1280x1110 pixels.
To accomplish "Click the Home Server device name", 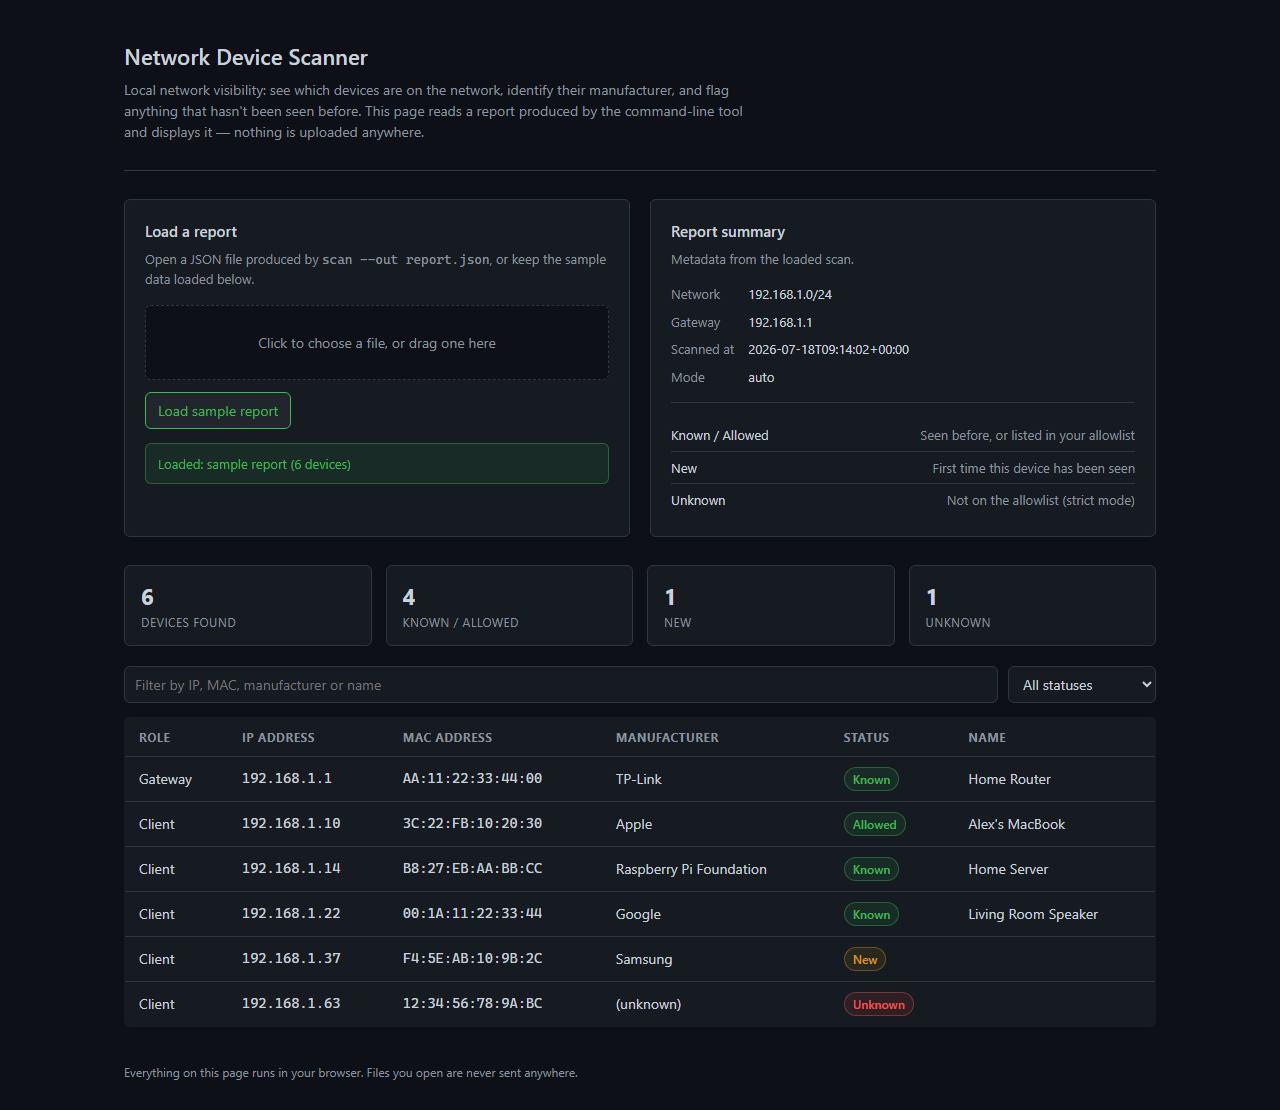I will [x=1008, y=869].
